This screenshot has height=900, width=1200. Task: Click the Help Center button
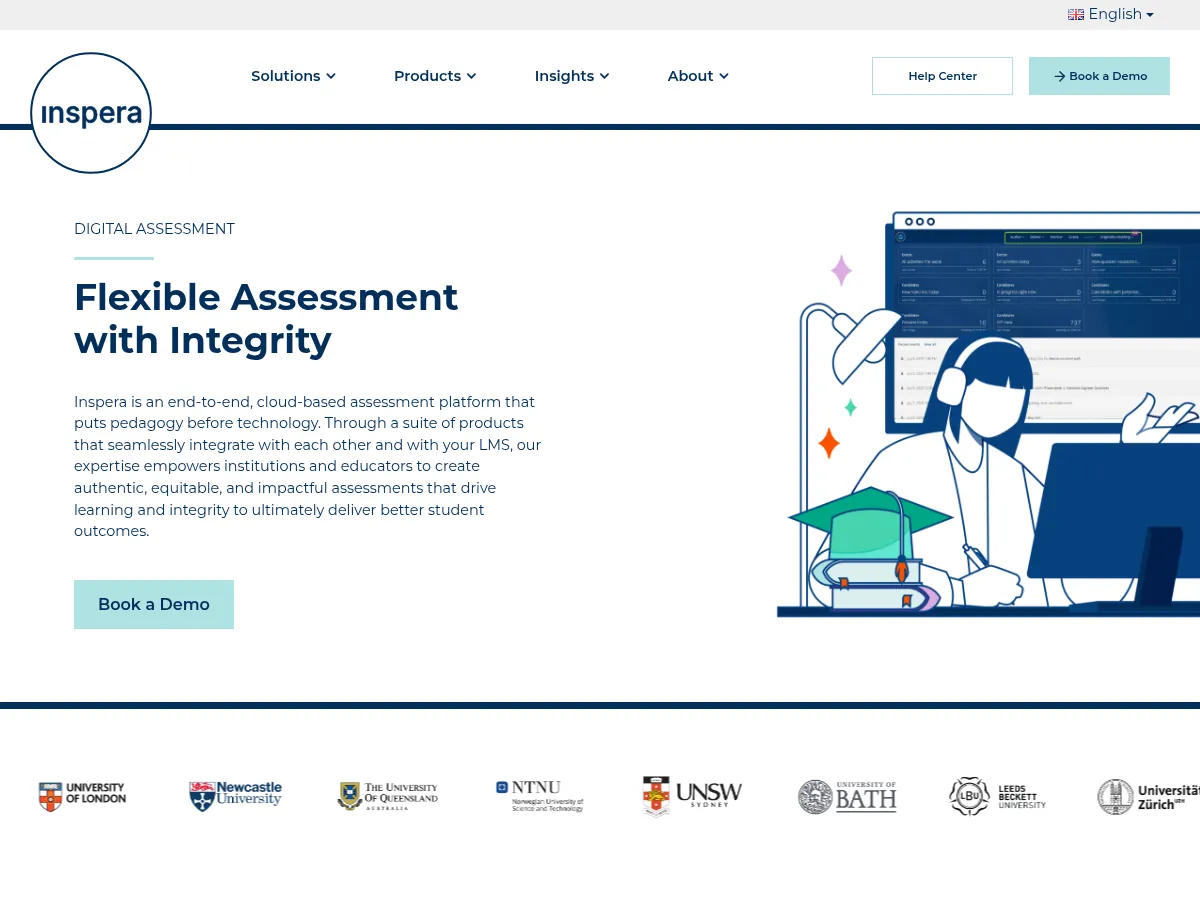coord(942,76)
